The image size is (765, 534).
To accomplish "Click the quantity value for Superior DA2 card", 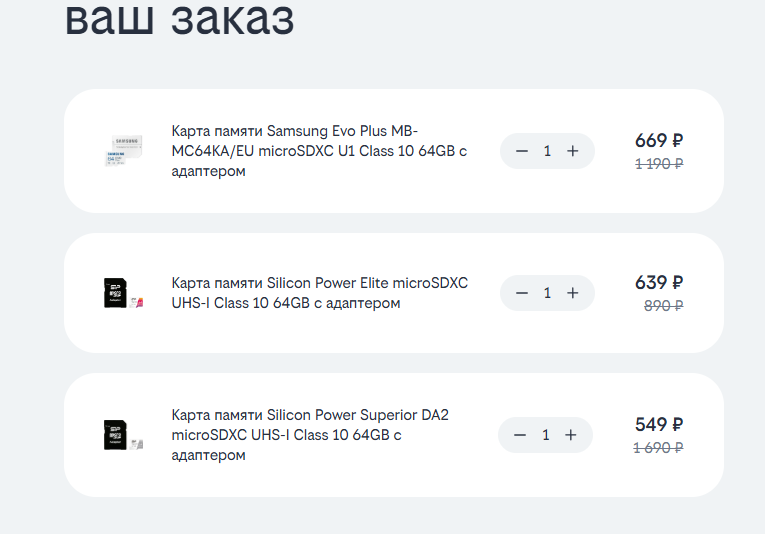I will pyautogui.click(x=545, y=435).
